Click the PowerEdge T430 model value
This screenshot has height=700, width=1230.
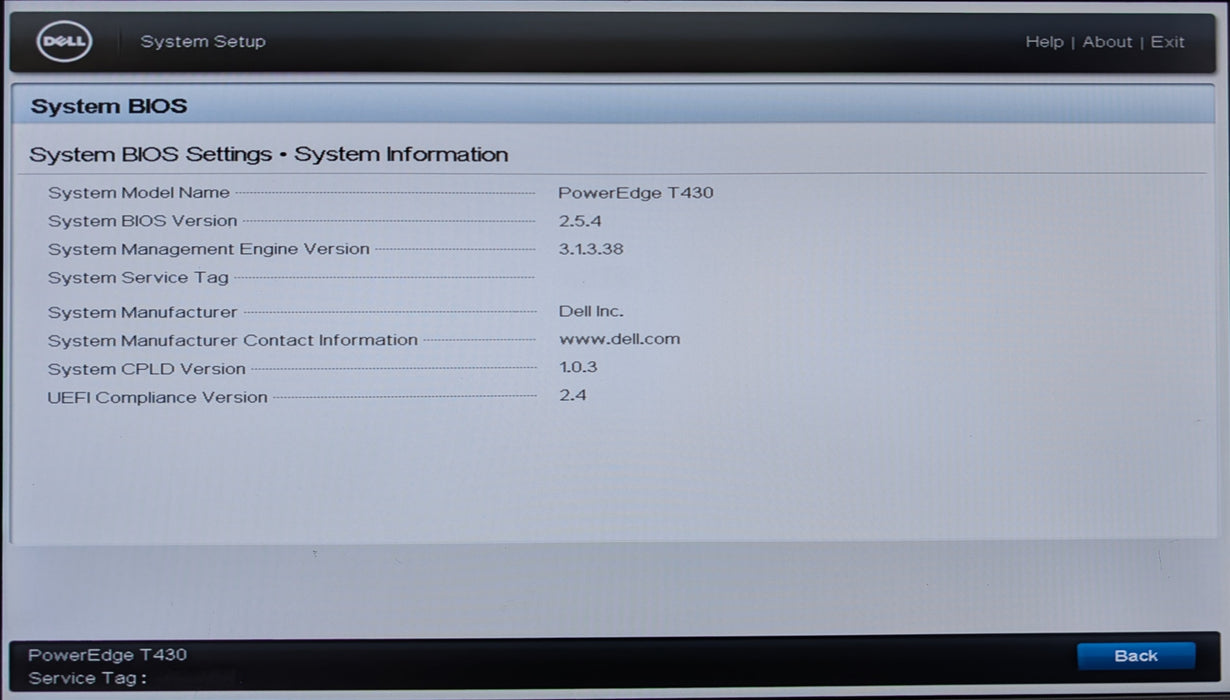[636, 193]
